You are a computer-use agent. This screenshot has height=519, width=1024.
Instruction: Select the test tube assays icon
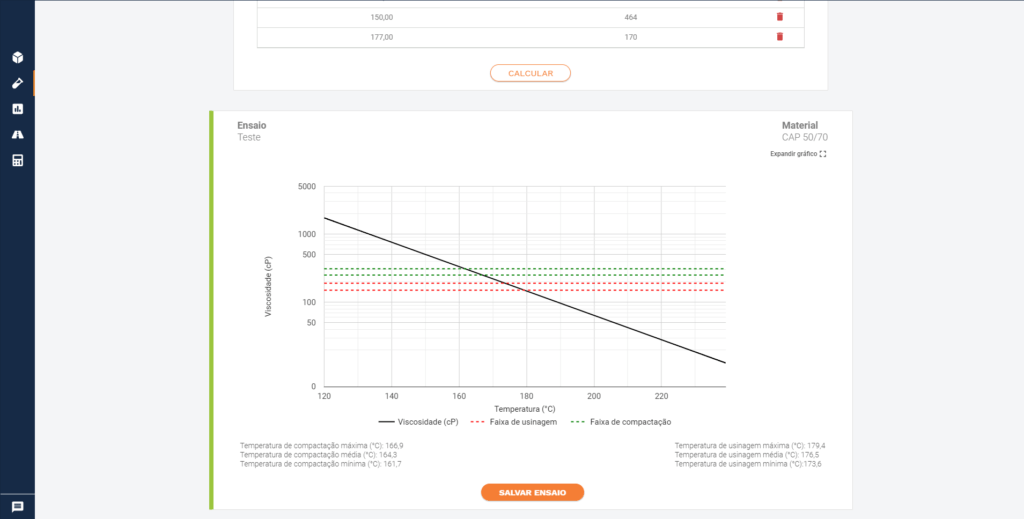click(17, 83)
